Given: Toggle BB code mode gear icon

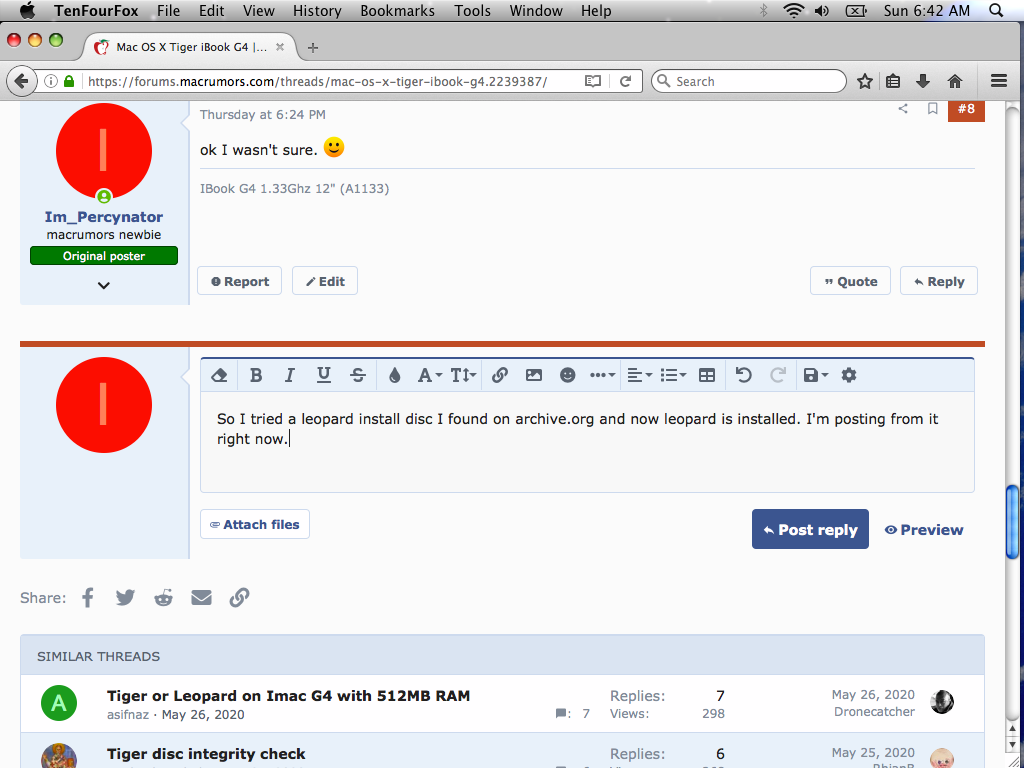Looking at the screenshot, I should point(848,376).
